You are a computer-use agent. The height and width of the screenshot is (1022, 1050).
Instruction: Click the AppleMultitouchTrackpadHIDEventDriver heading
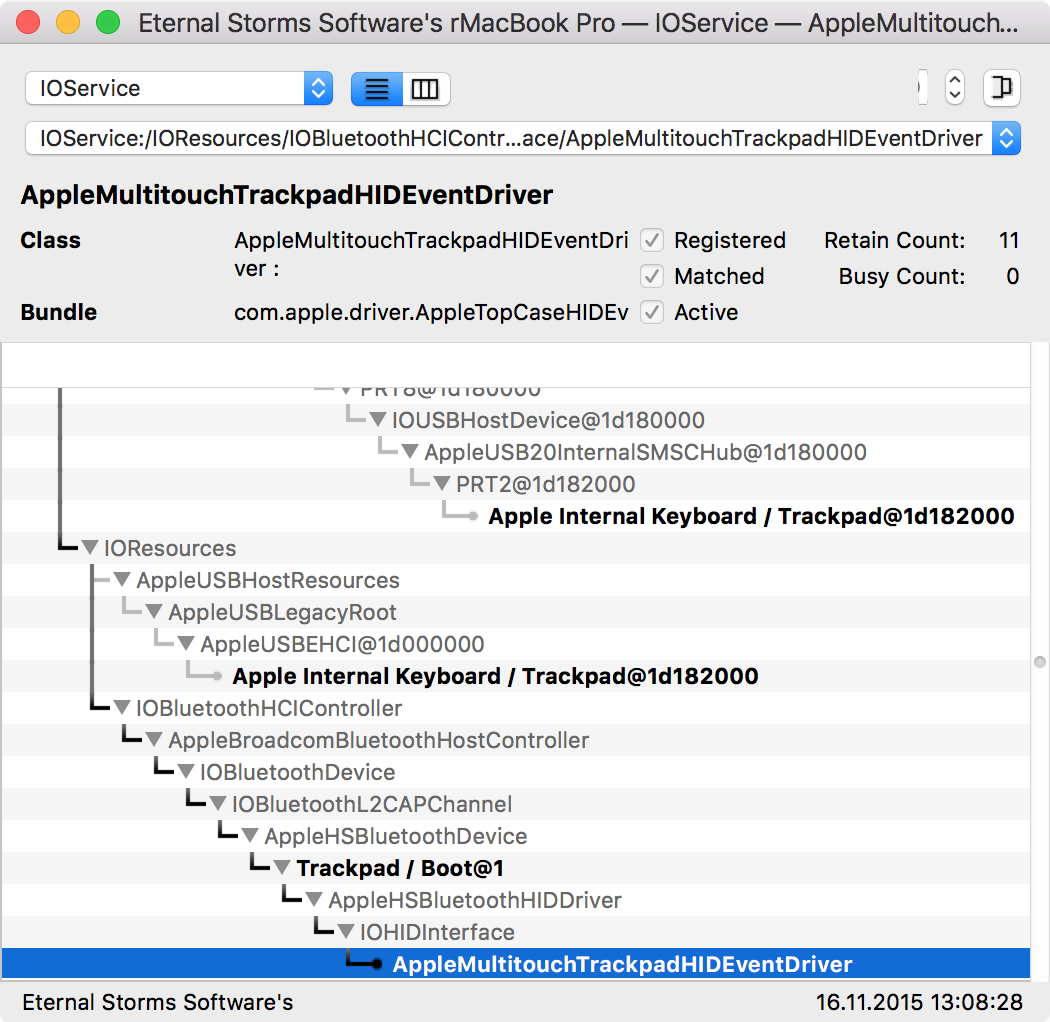287,195
